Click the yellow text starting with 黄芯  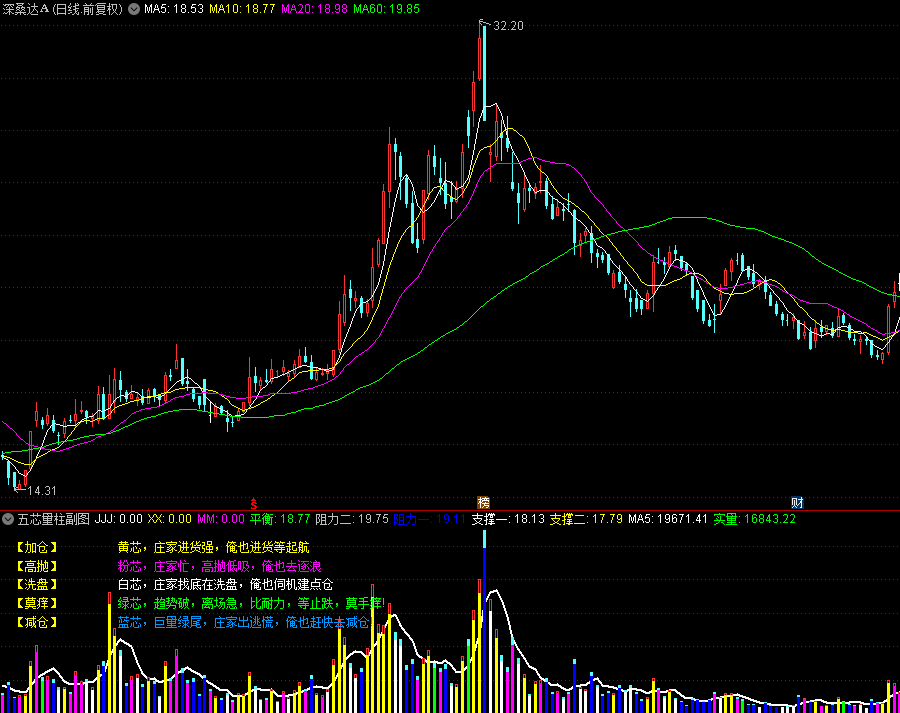[213, 547]
